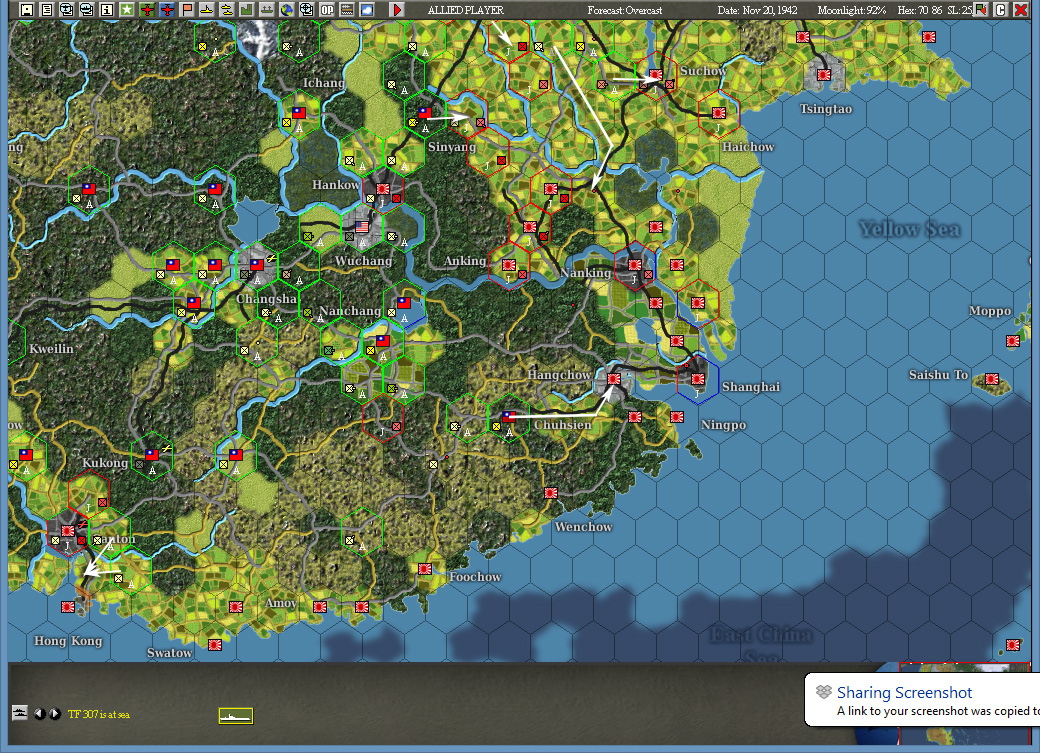Viewport: 1040px width, 753px height.
Task: Select the Japanese flag at Wenchow
Action: pyautogui.click(x=551, y=493)
